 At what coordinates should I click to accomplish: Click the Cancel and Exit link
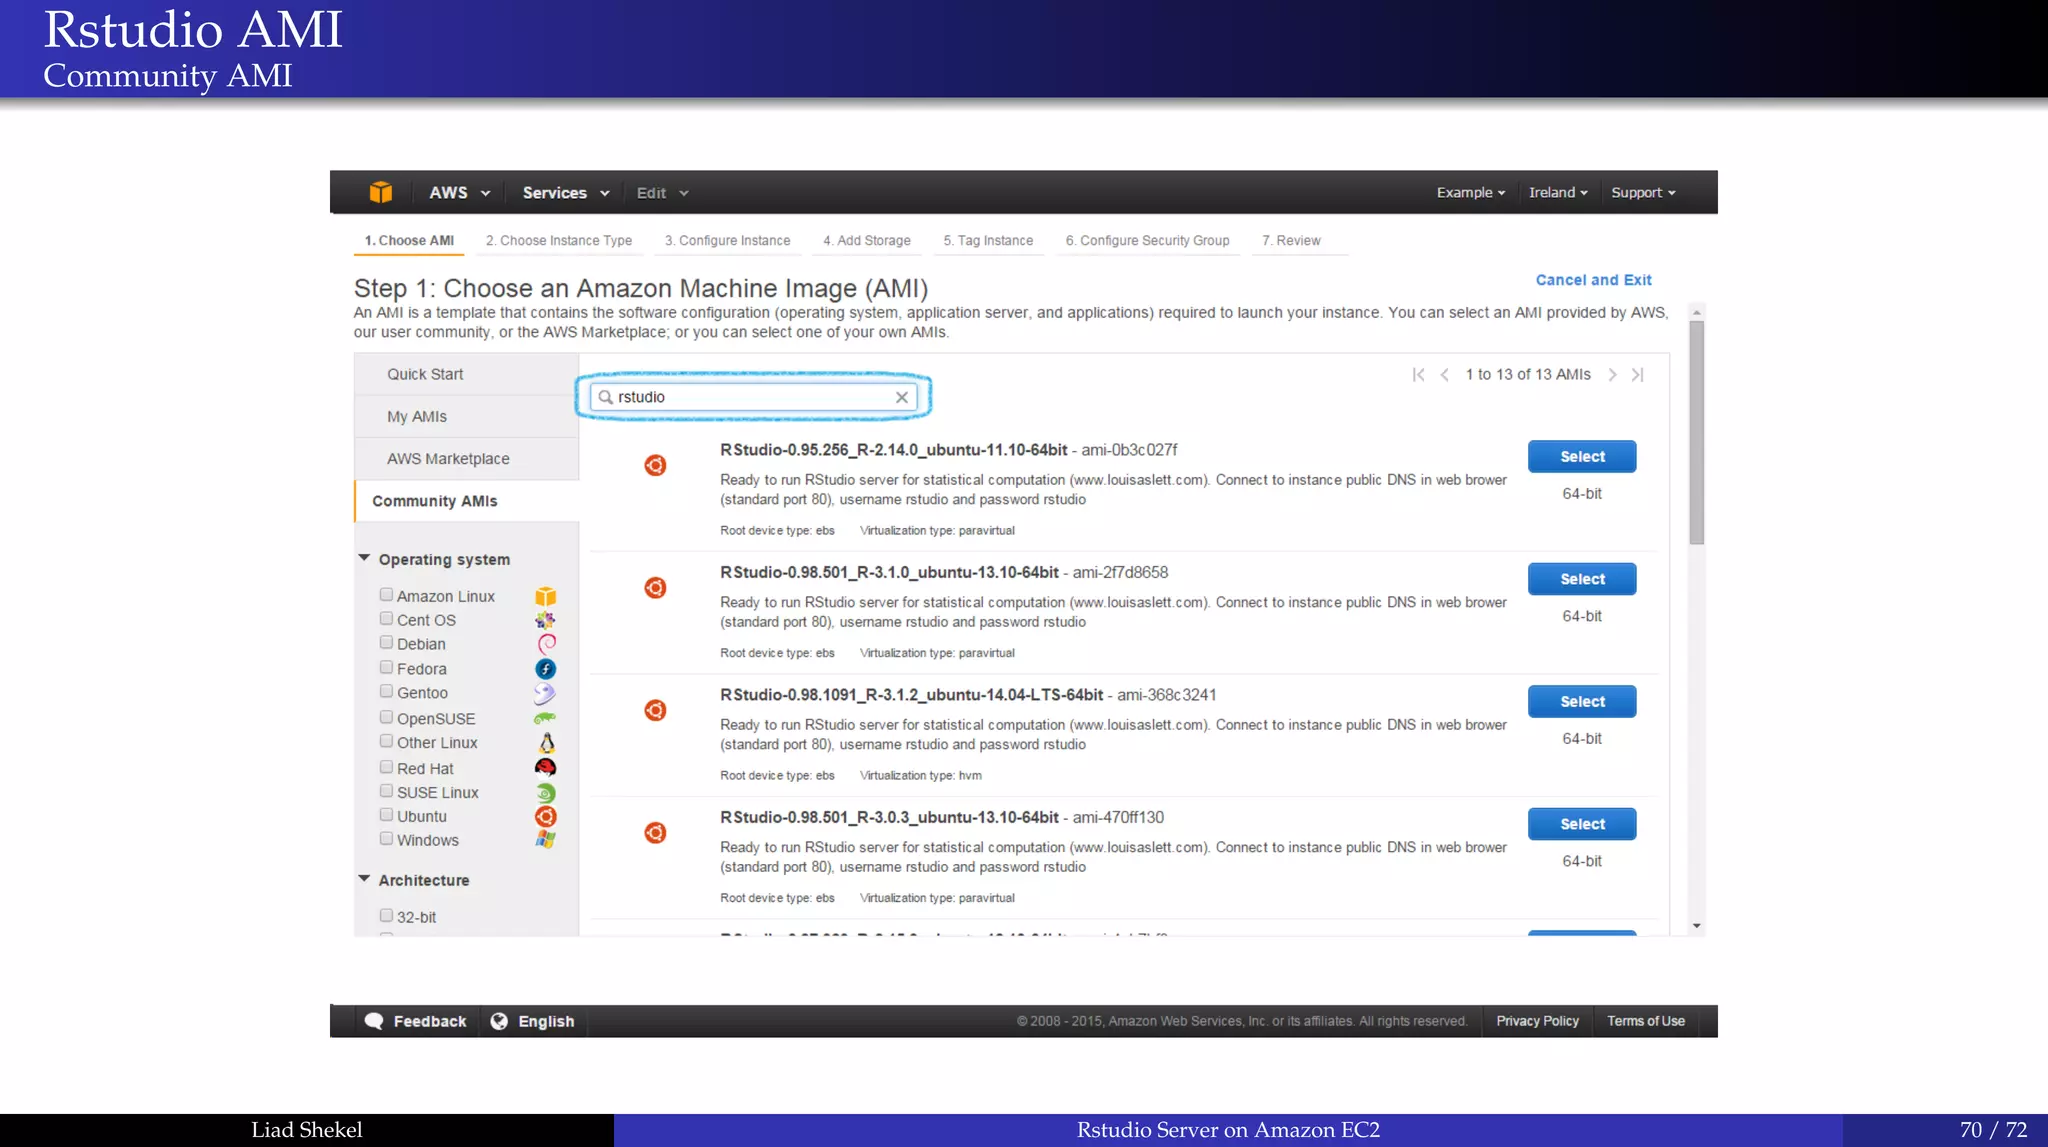point(1593,280)
